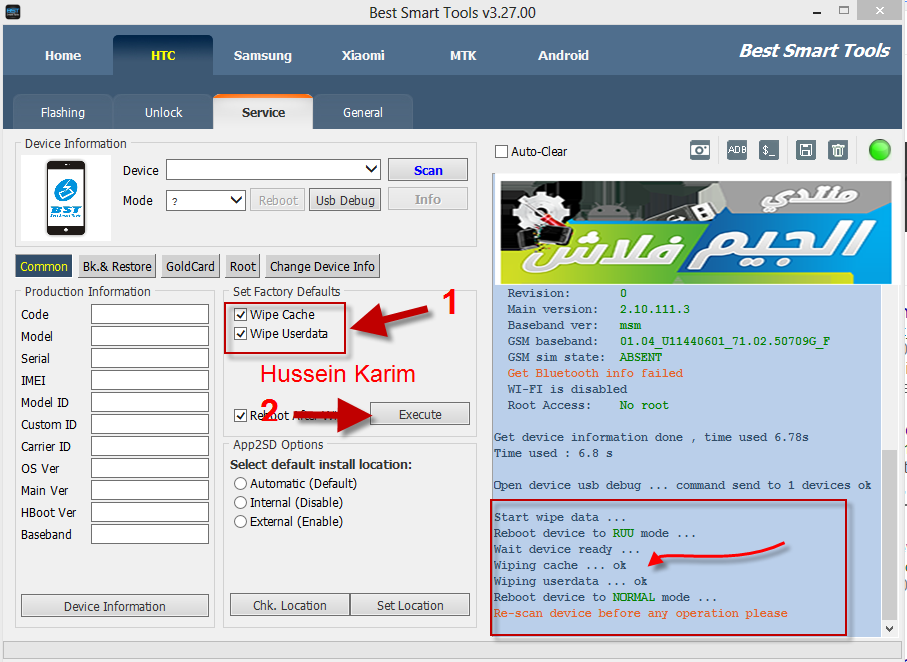Open the GoldCard section

[x=190, y=266]
